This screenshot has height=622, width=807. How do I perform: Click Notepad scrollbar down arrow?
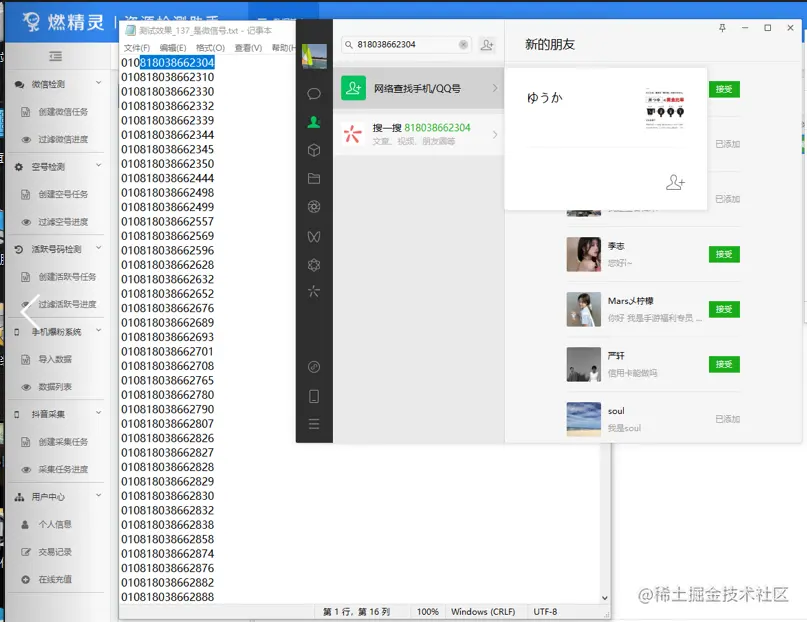click(605, 598)
